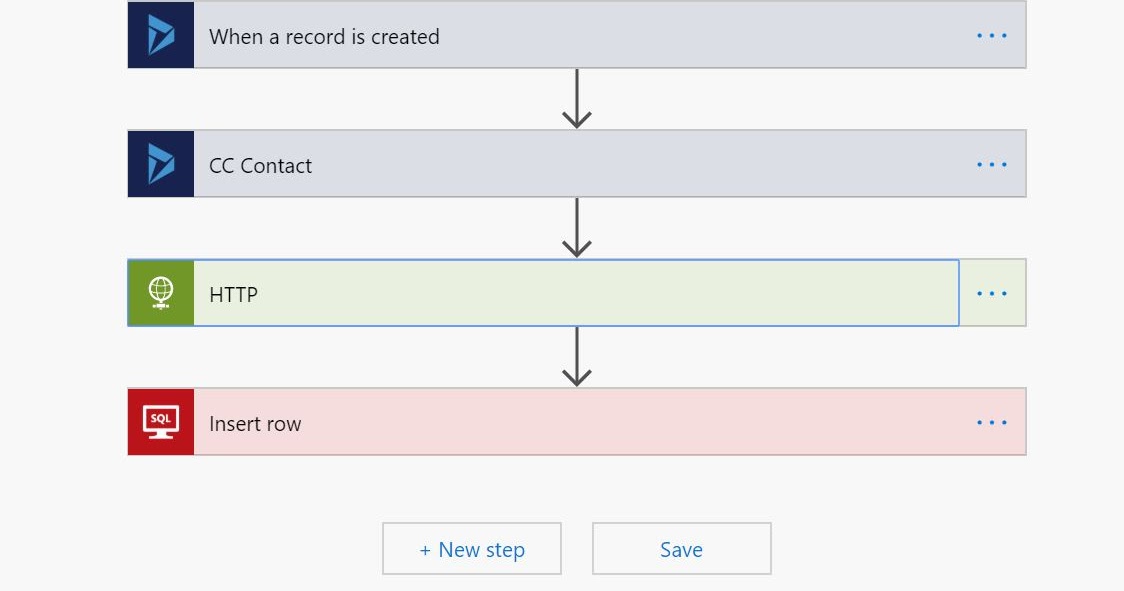This screenshot has width=1124, height=591.
Task: Select the red SQL icon on Insert row
Action: pos(160,421)
